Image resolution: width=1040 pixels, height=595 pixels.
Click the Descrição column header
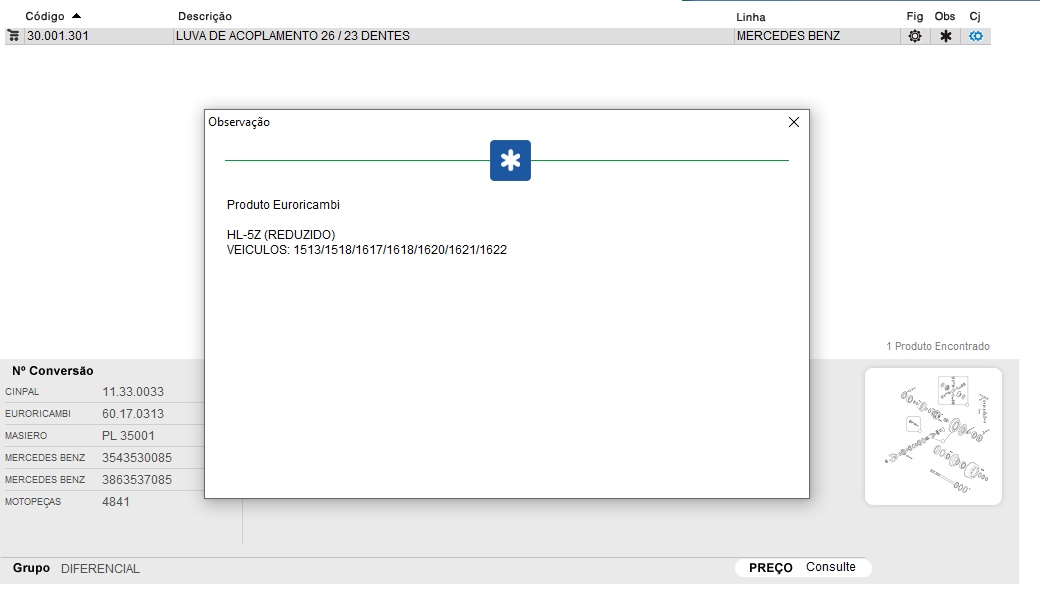[x=205, y=17]
